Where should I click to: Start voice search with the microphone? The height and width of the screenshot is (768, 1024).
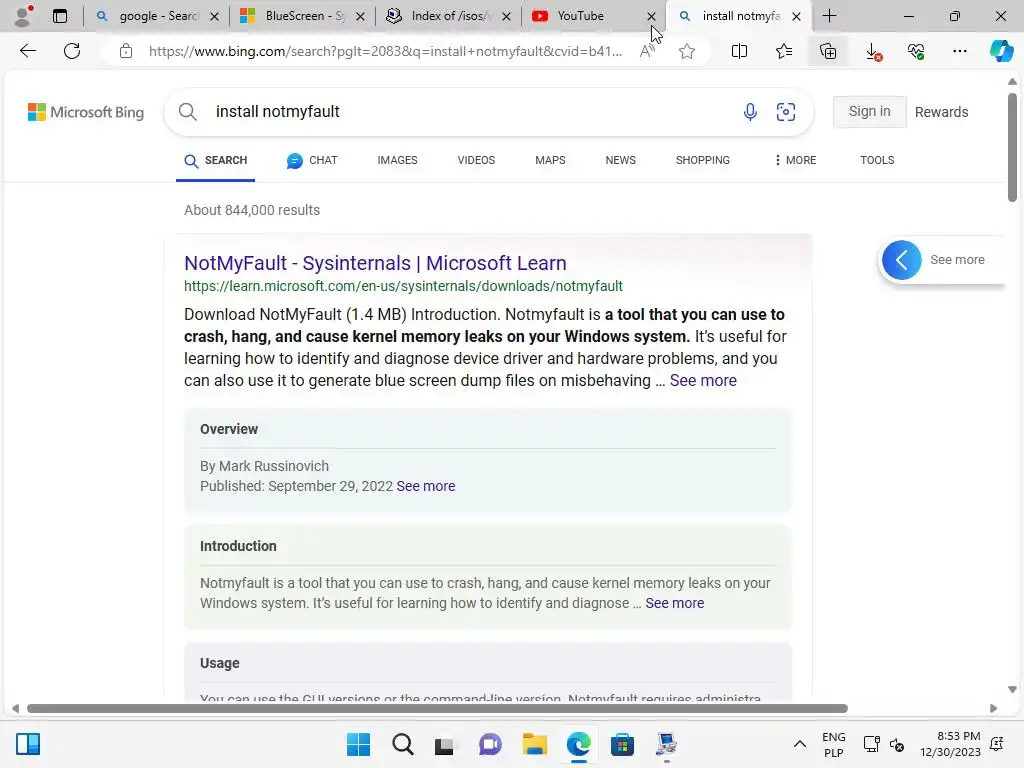pyautogui.click(x=750, y=112)
